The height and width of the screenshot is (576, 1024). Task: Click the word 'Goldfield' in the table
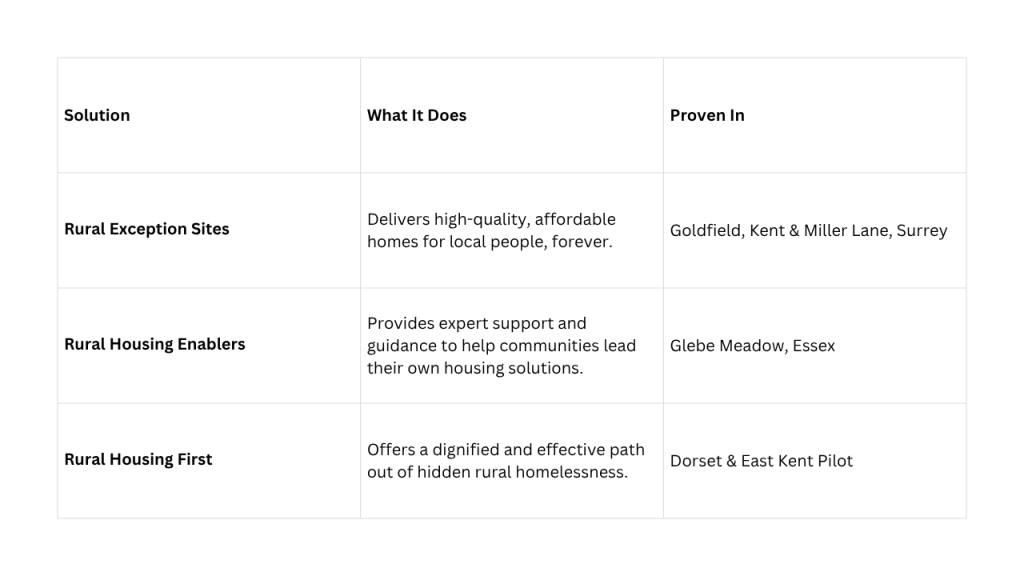(704, 231)
